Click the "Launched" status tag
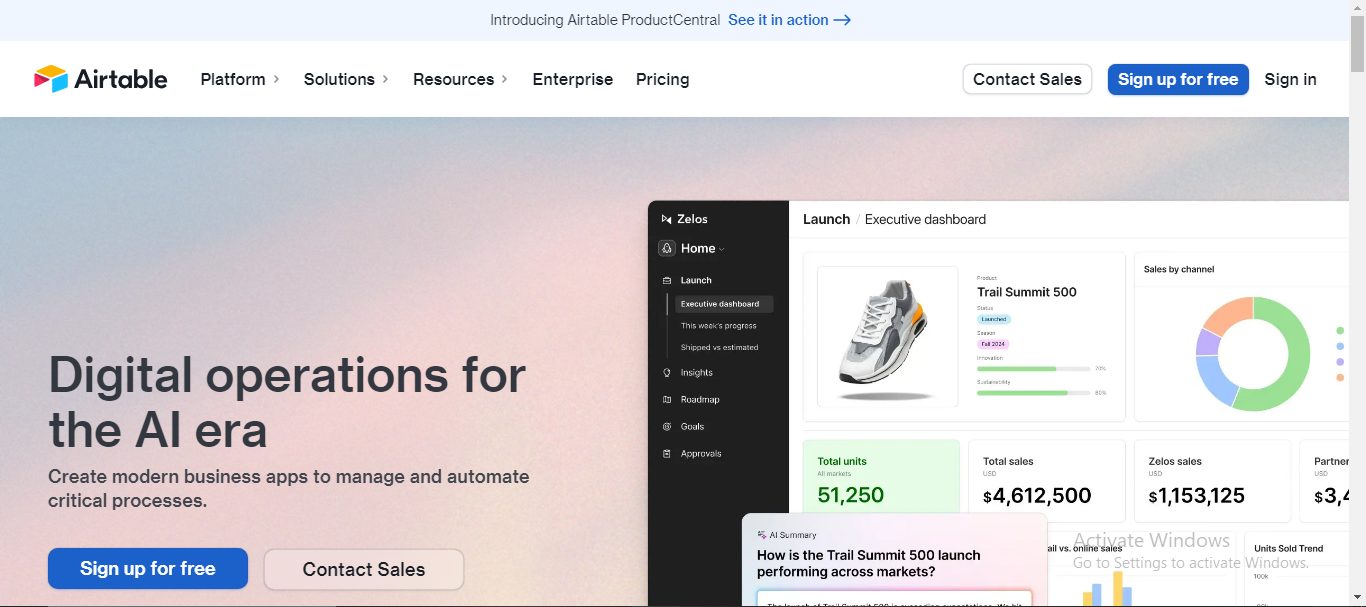 tap(994, 319)
